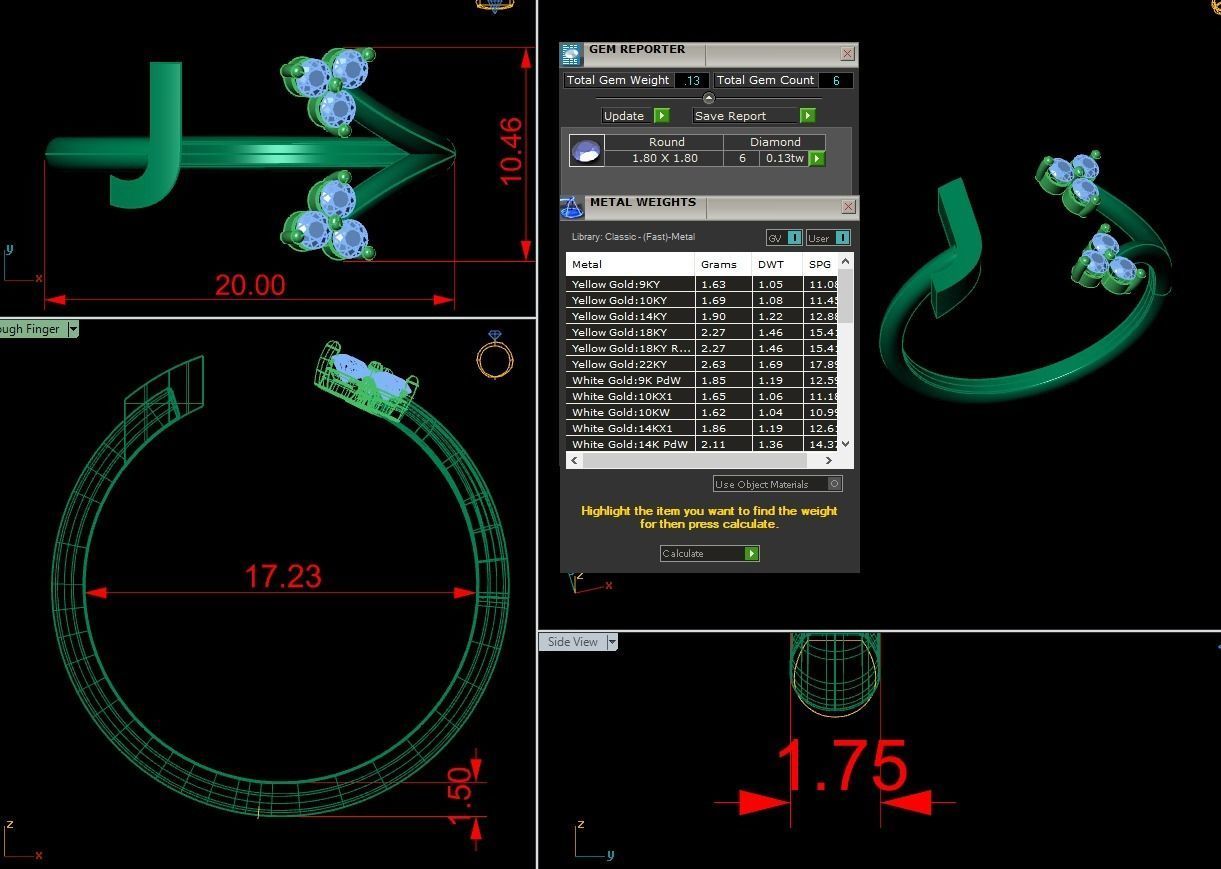1221x869 pixels.
Task: Enable Use Object Materials option
Action: pyautogui.click(x=835, y=484)
